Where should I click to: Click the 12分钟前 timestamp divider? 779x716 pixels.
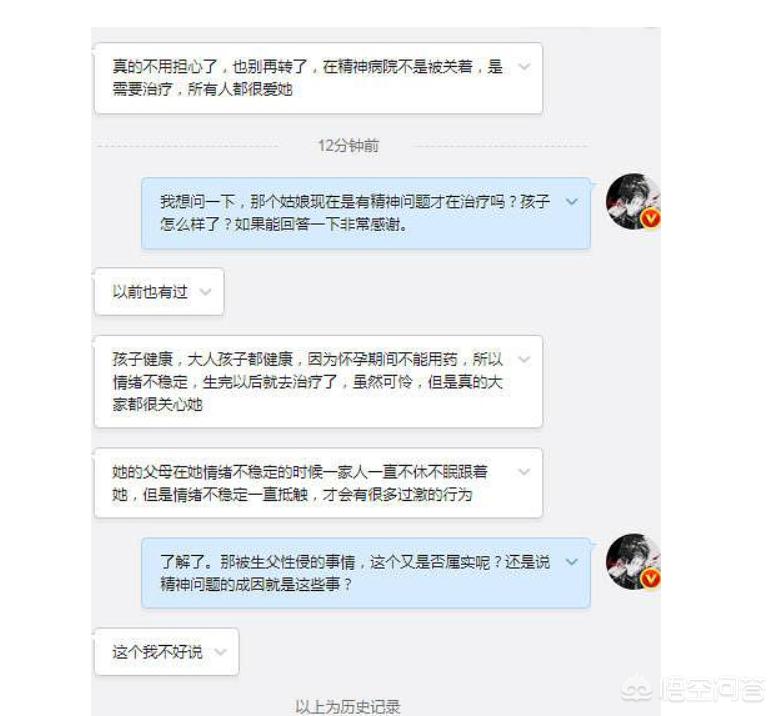[x=348, y=146]
